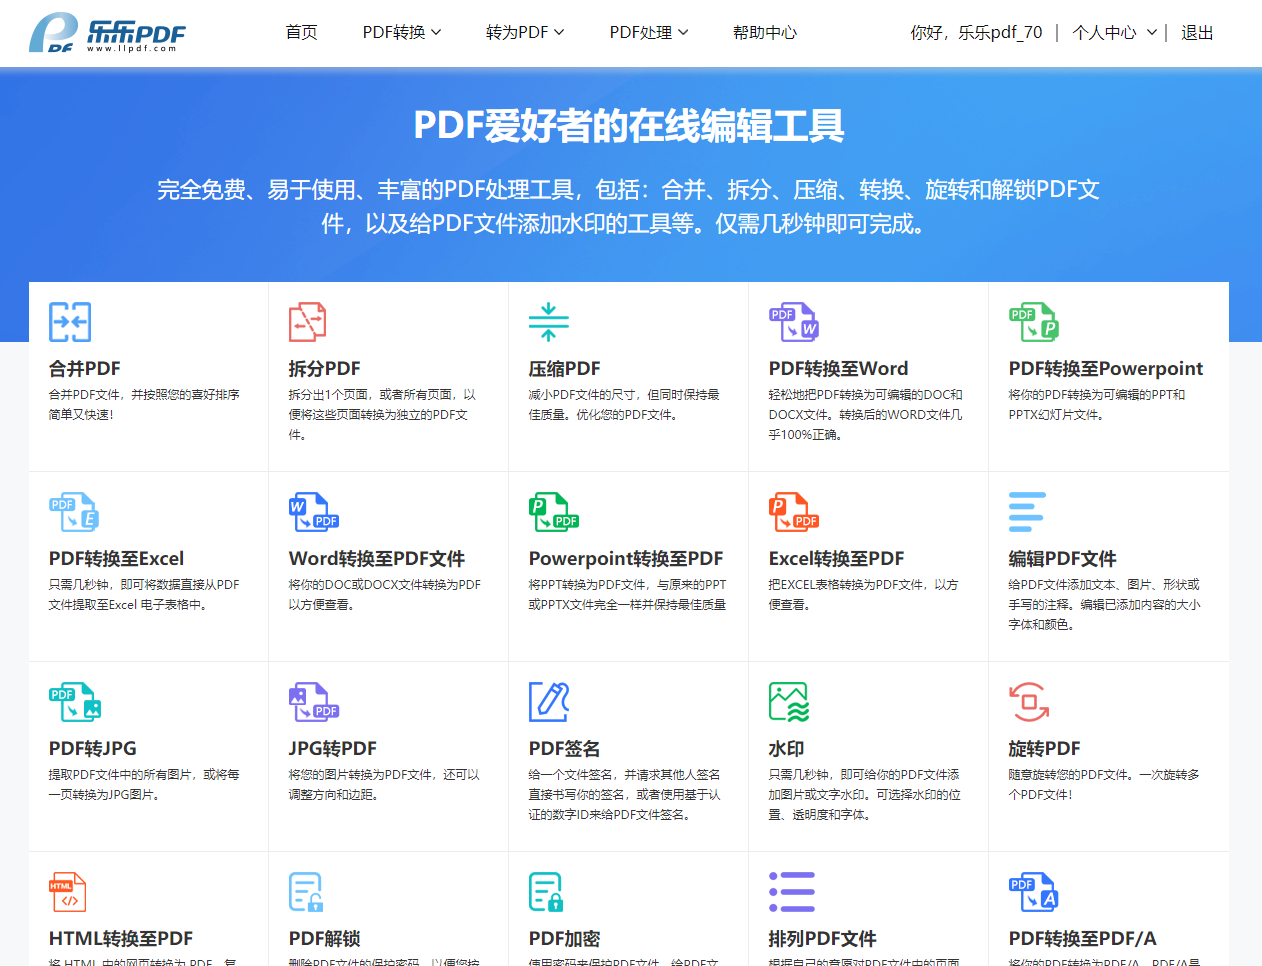Open the 编辑PDF文件 title link

tap(1062, 558)
